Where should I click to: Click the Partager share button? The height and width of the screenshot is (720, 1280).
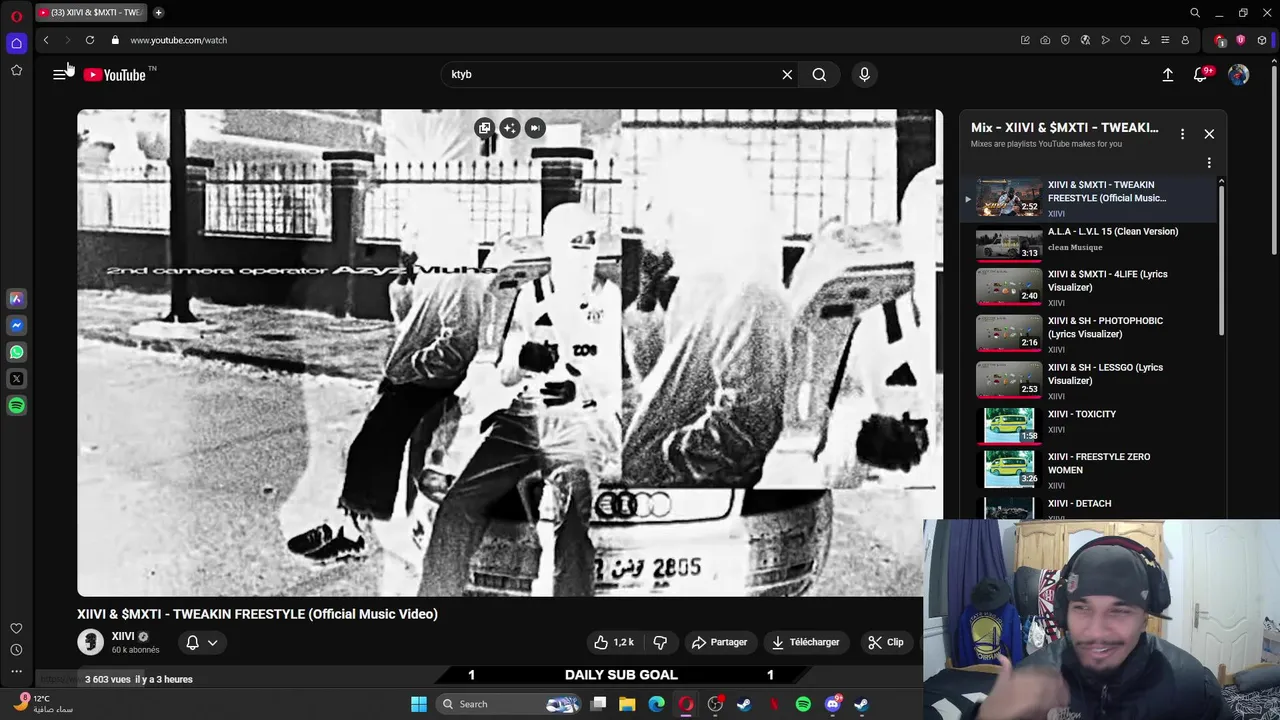pos(720,642)
